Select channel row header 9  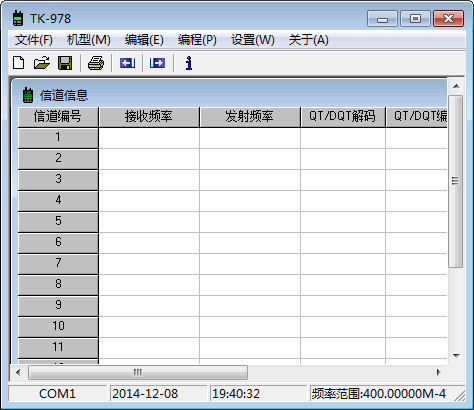pyautogui.click(x=58, y=306)
